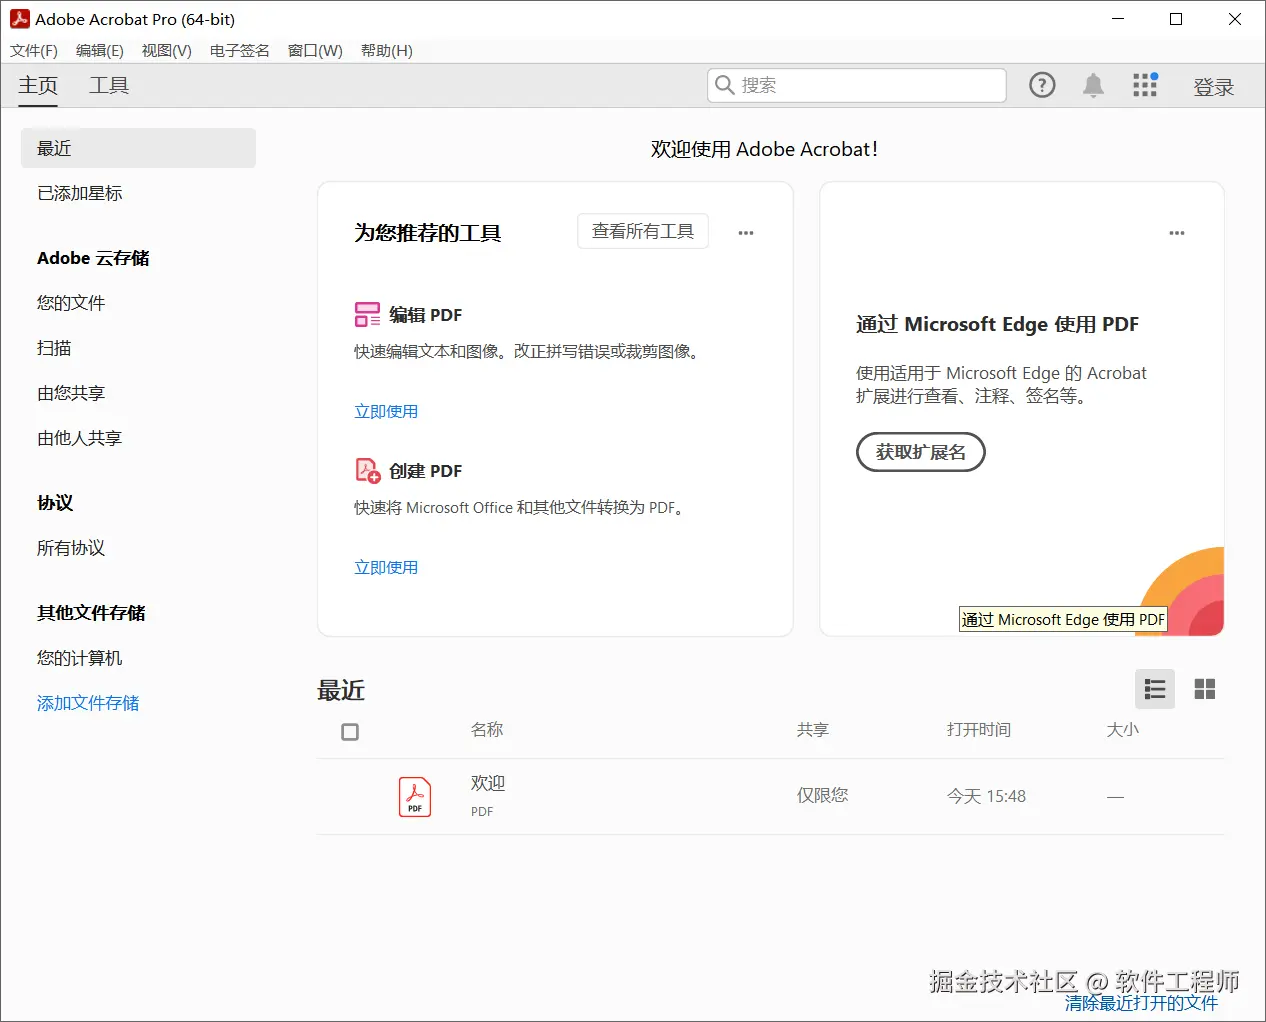Click the 查看所有工具 button
This screenshot has height=1022, width=1266.
pyautogui.click(x=643, y=231)
